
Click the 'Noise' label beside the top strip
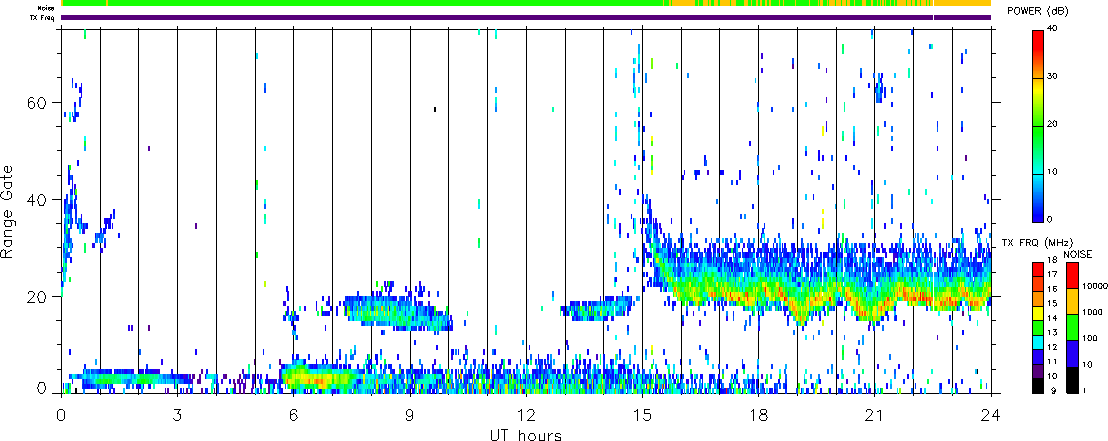tap(48, 8)
